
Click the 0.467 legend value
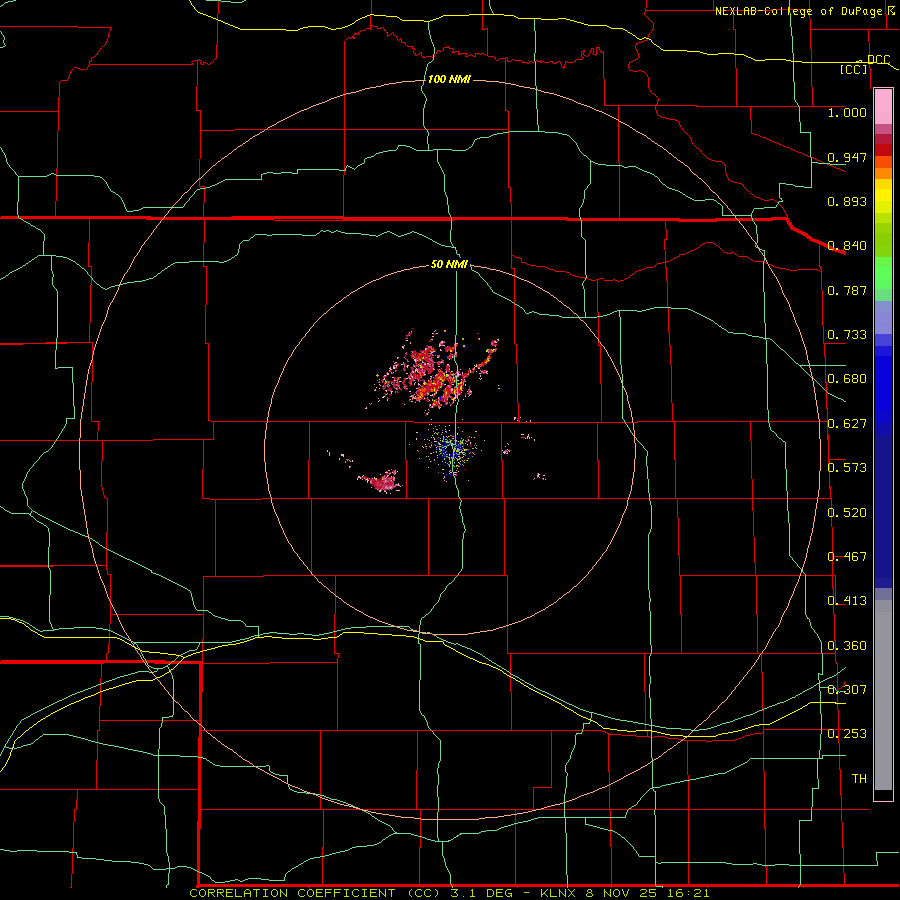click(x=847, y=557)
